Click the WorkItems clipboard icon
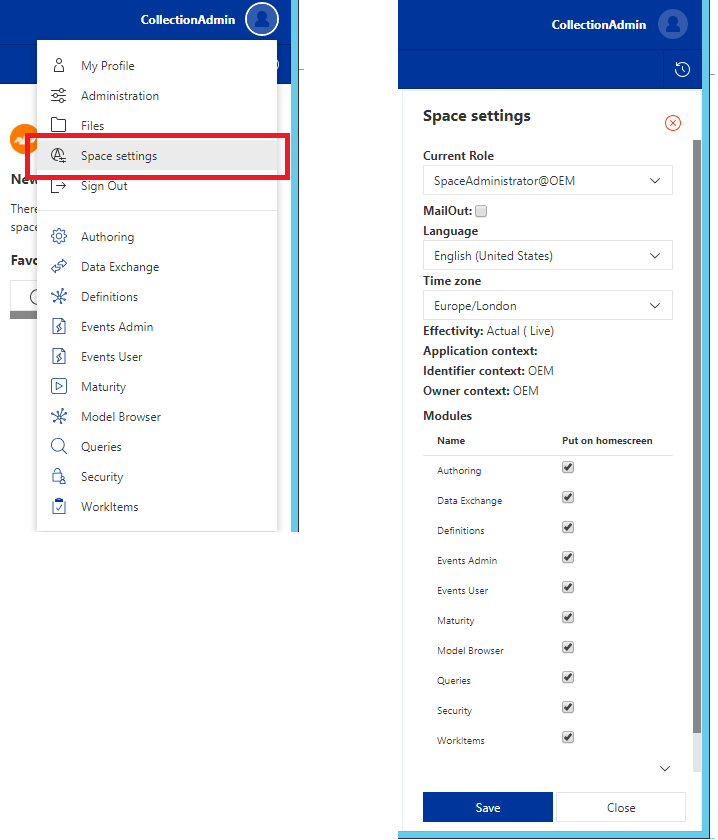The height and width of the screenshot is (840, 718). 59,506
